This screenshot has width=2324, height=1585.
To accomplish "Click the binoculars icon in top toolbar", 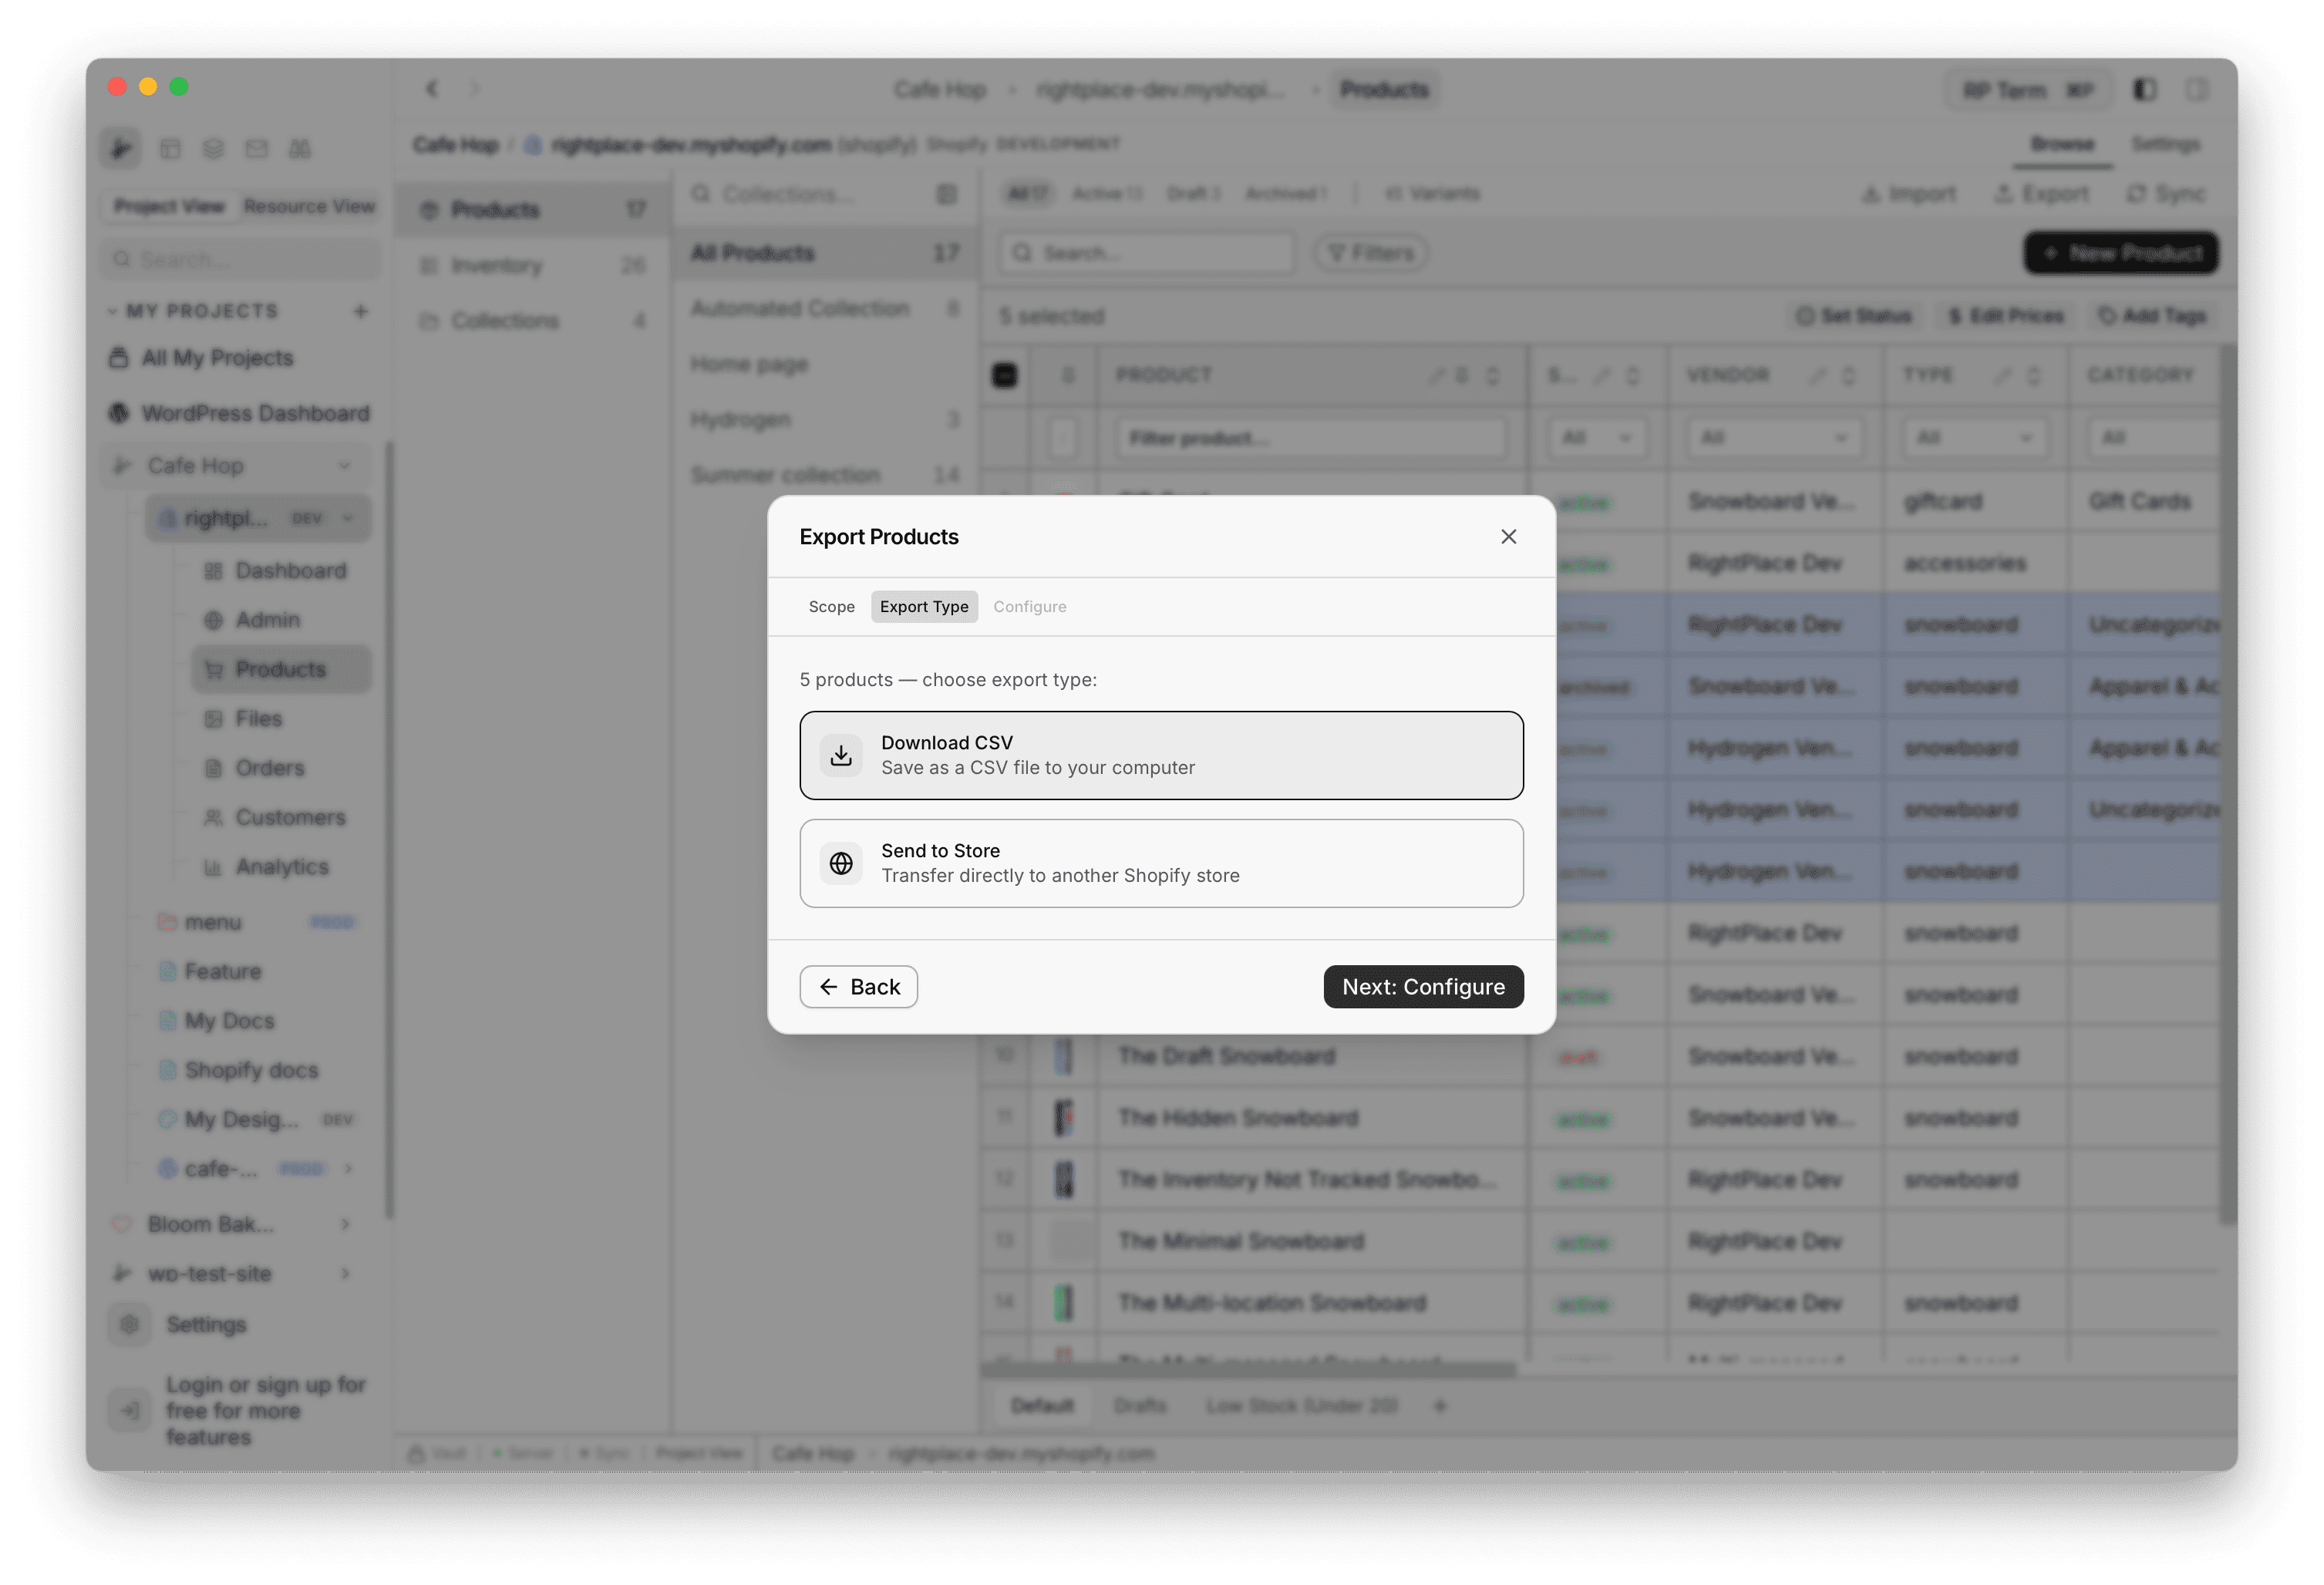I will [299, 148].
